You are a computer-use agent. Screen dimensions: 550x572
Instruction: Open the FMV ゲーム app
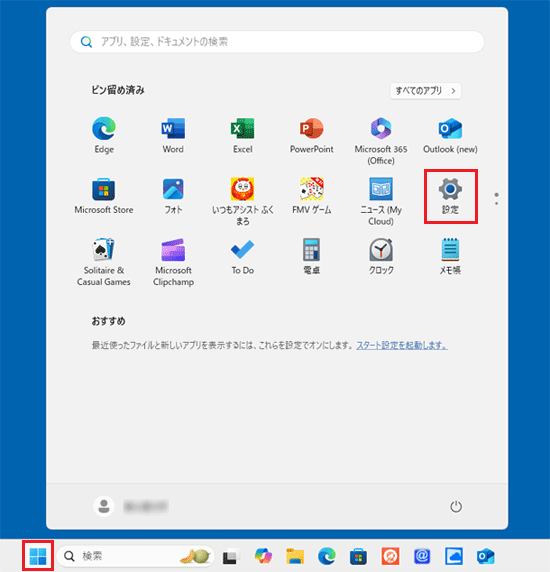(x=312, y=196)
